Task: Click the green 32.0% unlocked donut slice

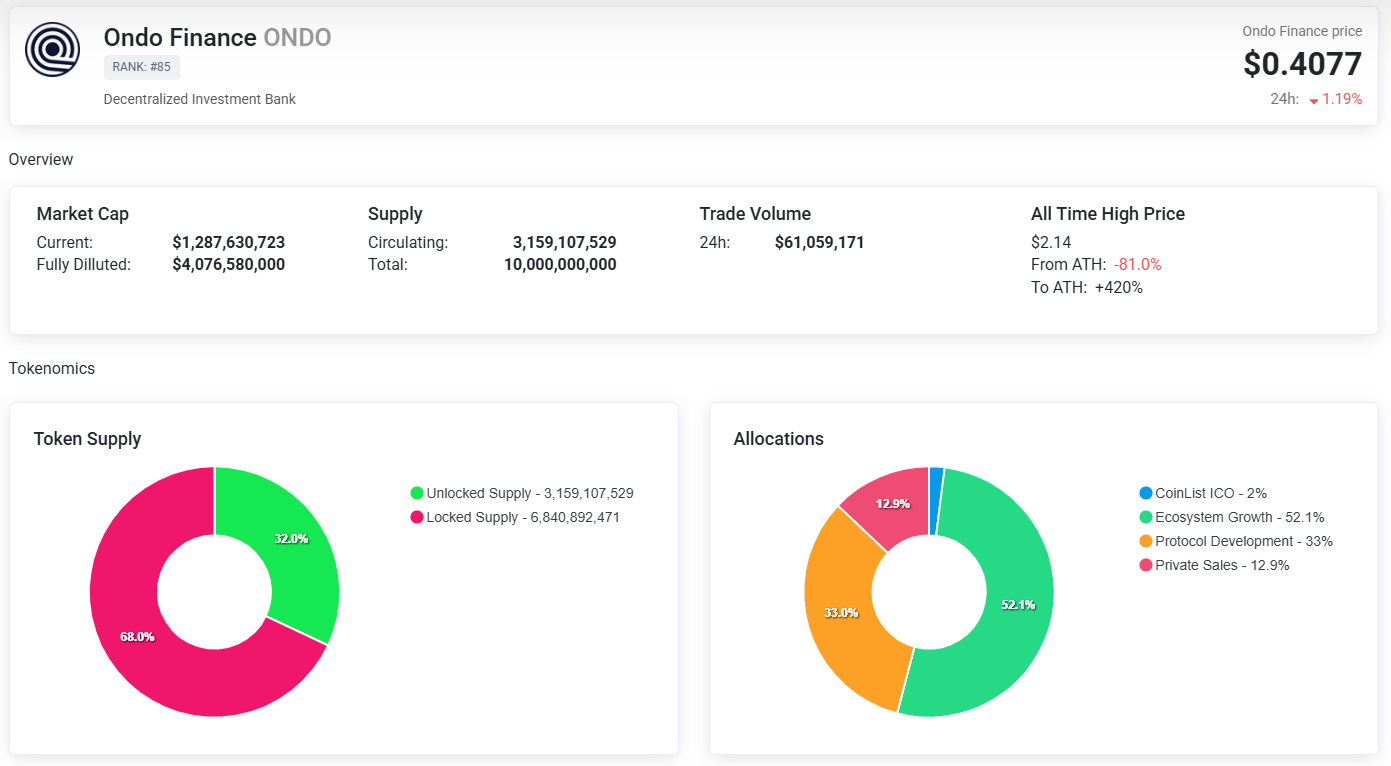Action: pyautogui.click(x=292, y=539)
